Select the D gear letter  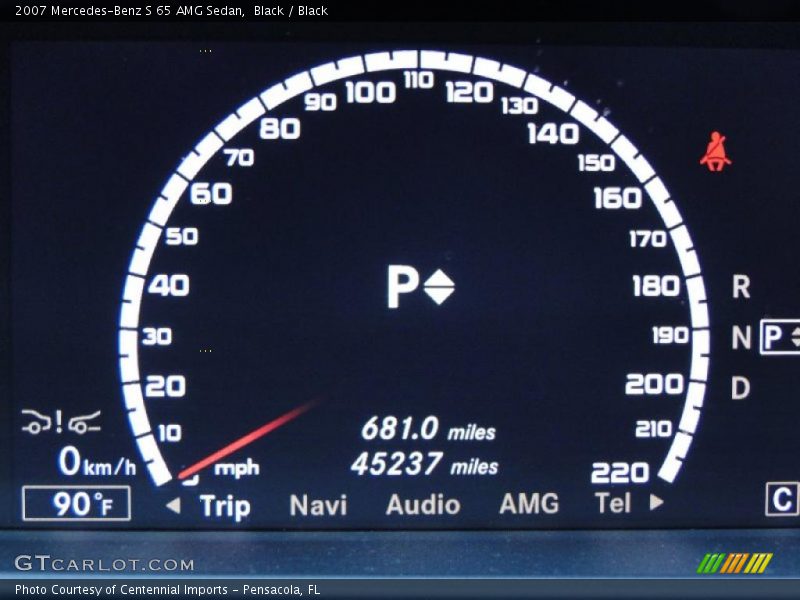pos(740,388)
